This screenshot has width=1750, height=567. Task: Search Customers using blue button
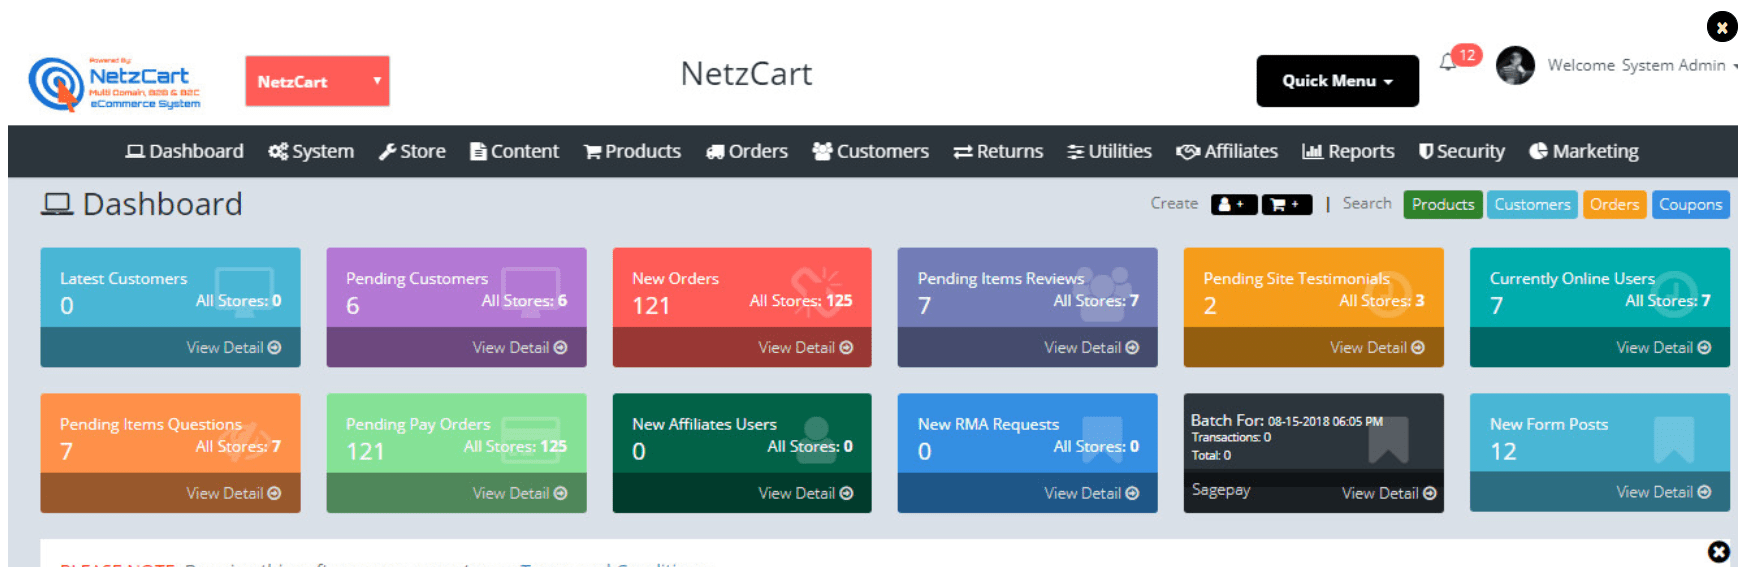click(1532, 205)
